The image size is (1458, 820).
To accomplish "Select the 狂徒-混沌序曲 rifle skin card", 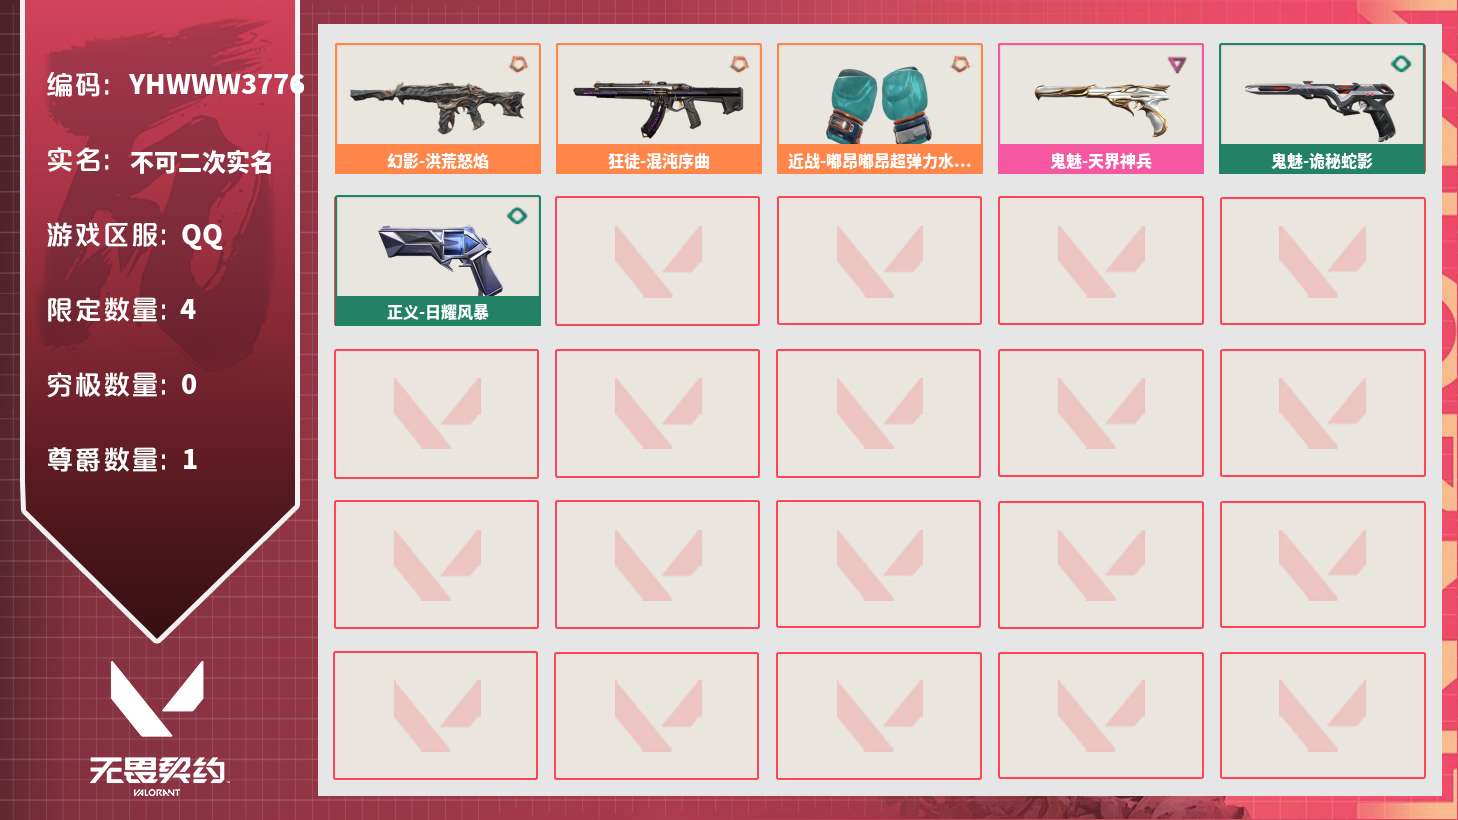I will coord(659,109).
